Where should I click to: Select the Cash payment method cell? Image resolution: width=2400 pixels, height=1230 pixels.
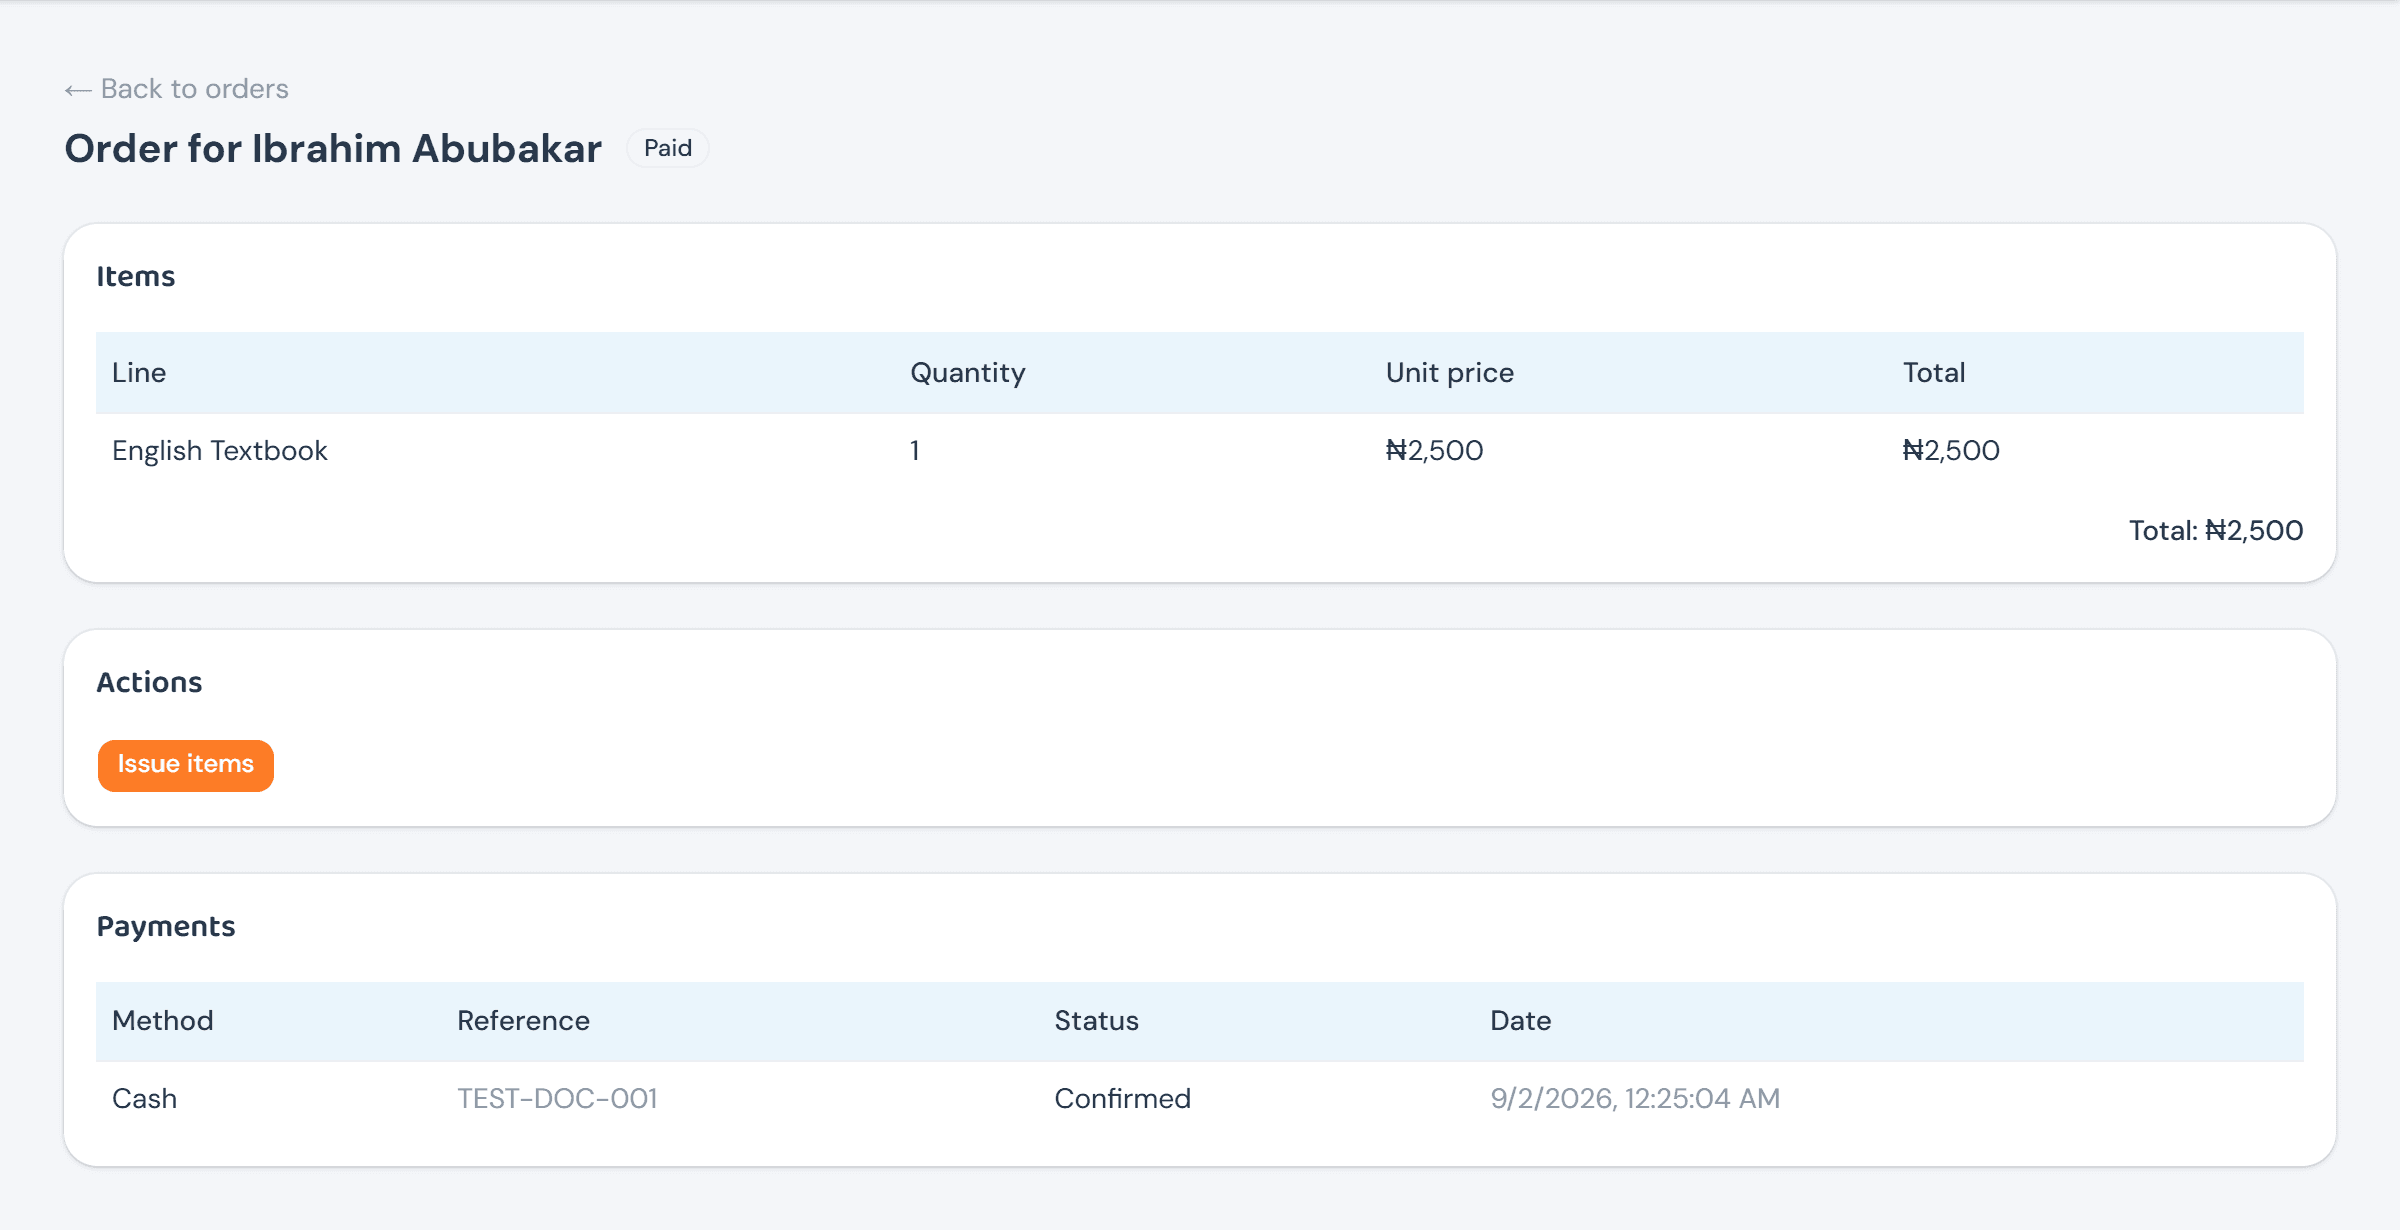click(x=144, y=1099)
